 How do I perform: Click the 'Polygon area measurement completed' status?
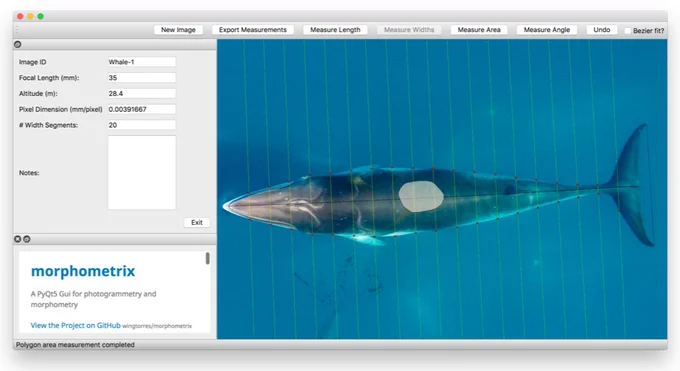75,345
